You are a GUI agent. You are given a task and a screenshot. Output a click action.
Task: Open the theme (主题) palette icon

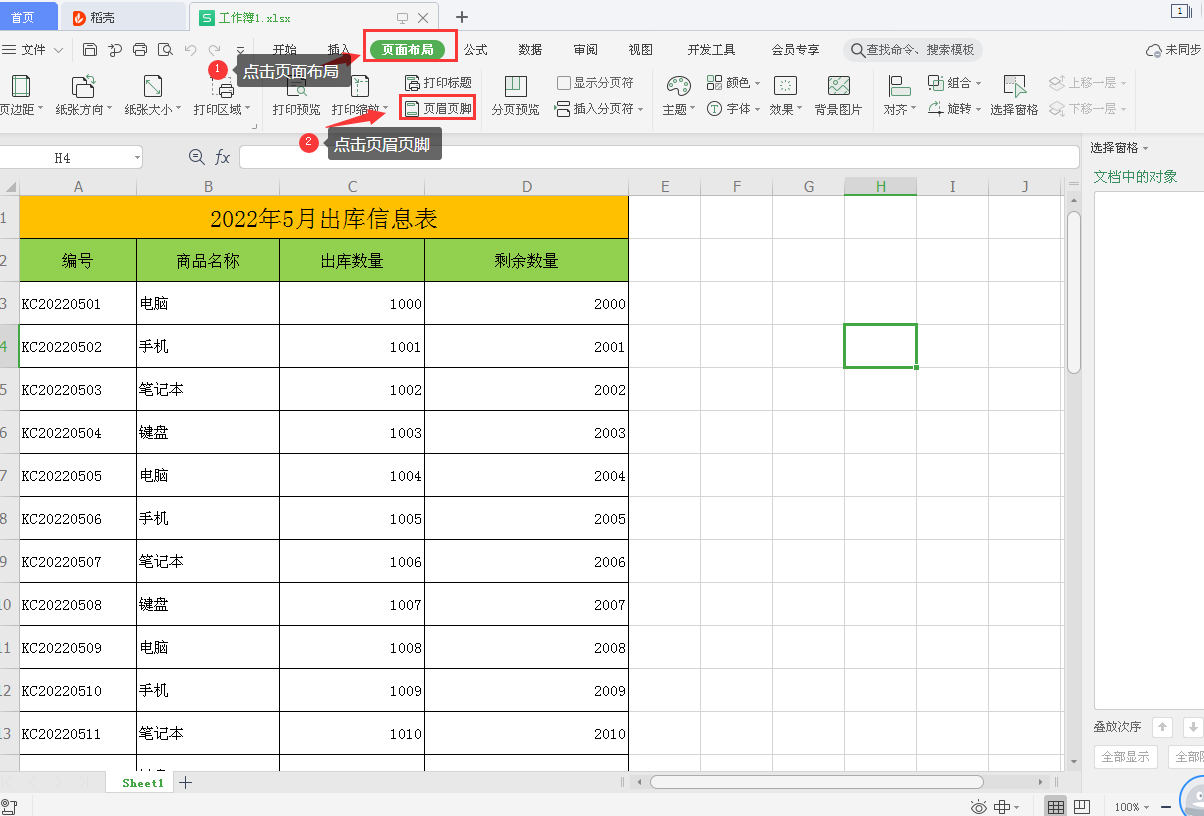pos(678,87)
